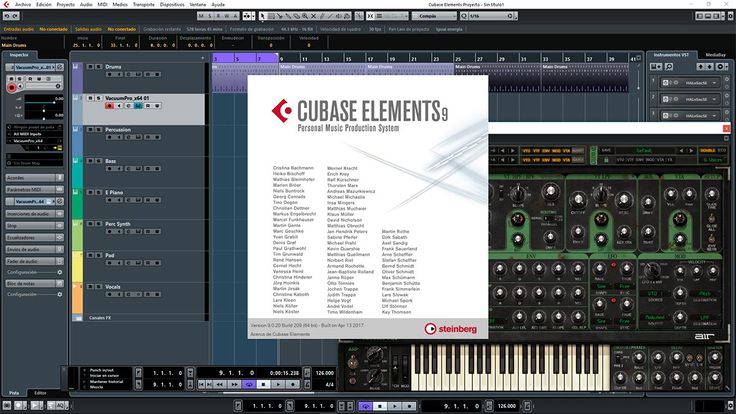Open the 1/16 quantize preset dropdown
This screenshot has width=736, height=414.
pos(491,16)
